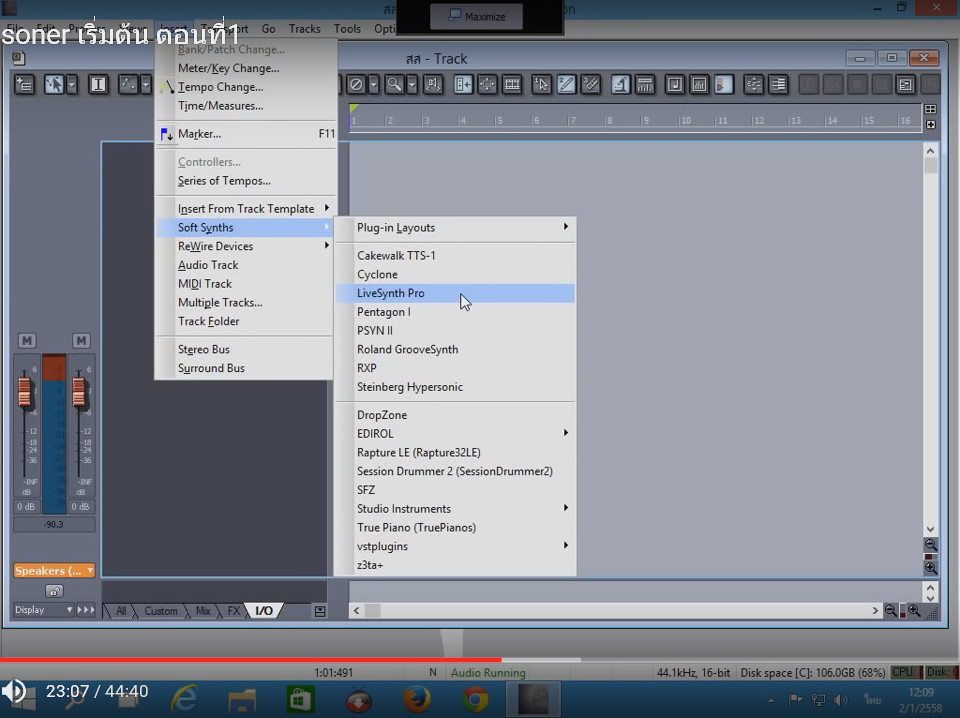The image size is (960, 718).
Task: Select the arrow Select tool
Action: [x=54, y=84]
